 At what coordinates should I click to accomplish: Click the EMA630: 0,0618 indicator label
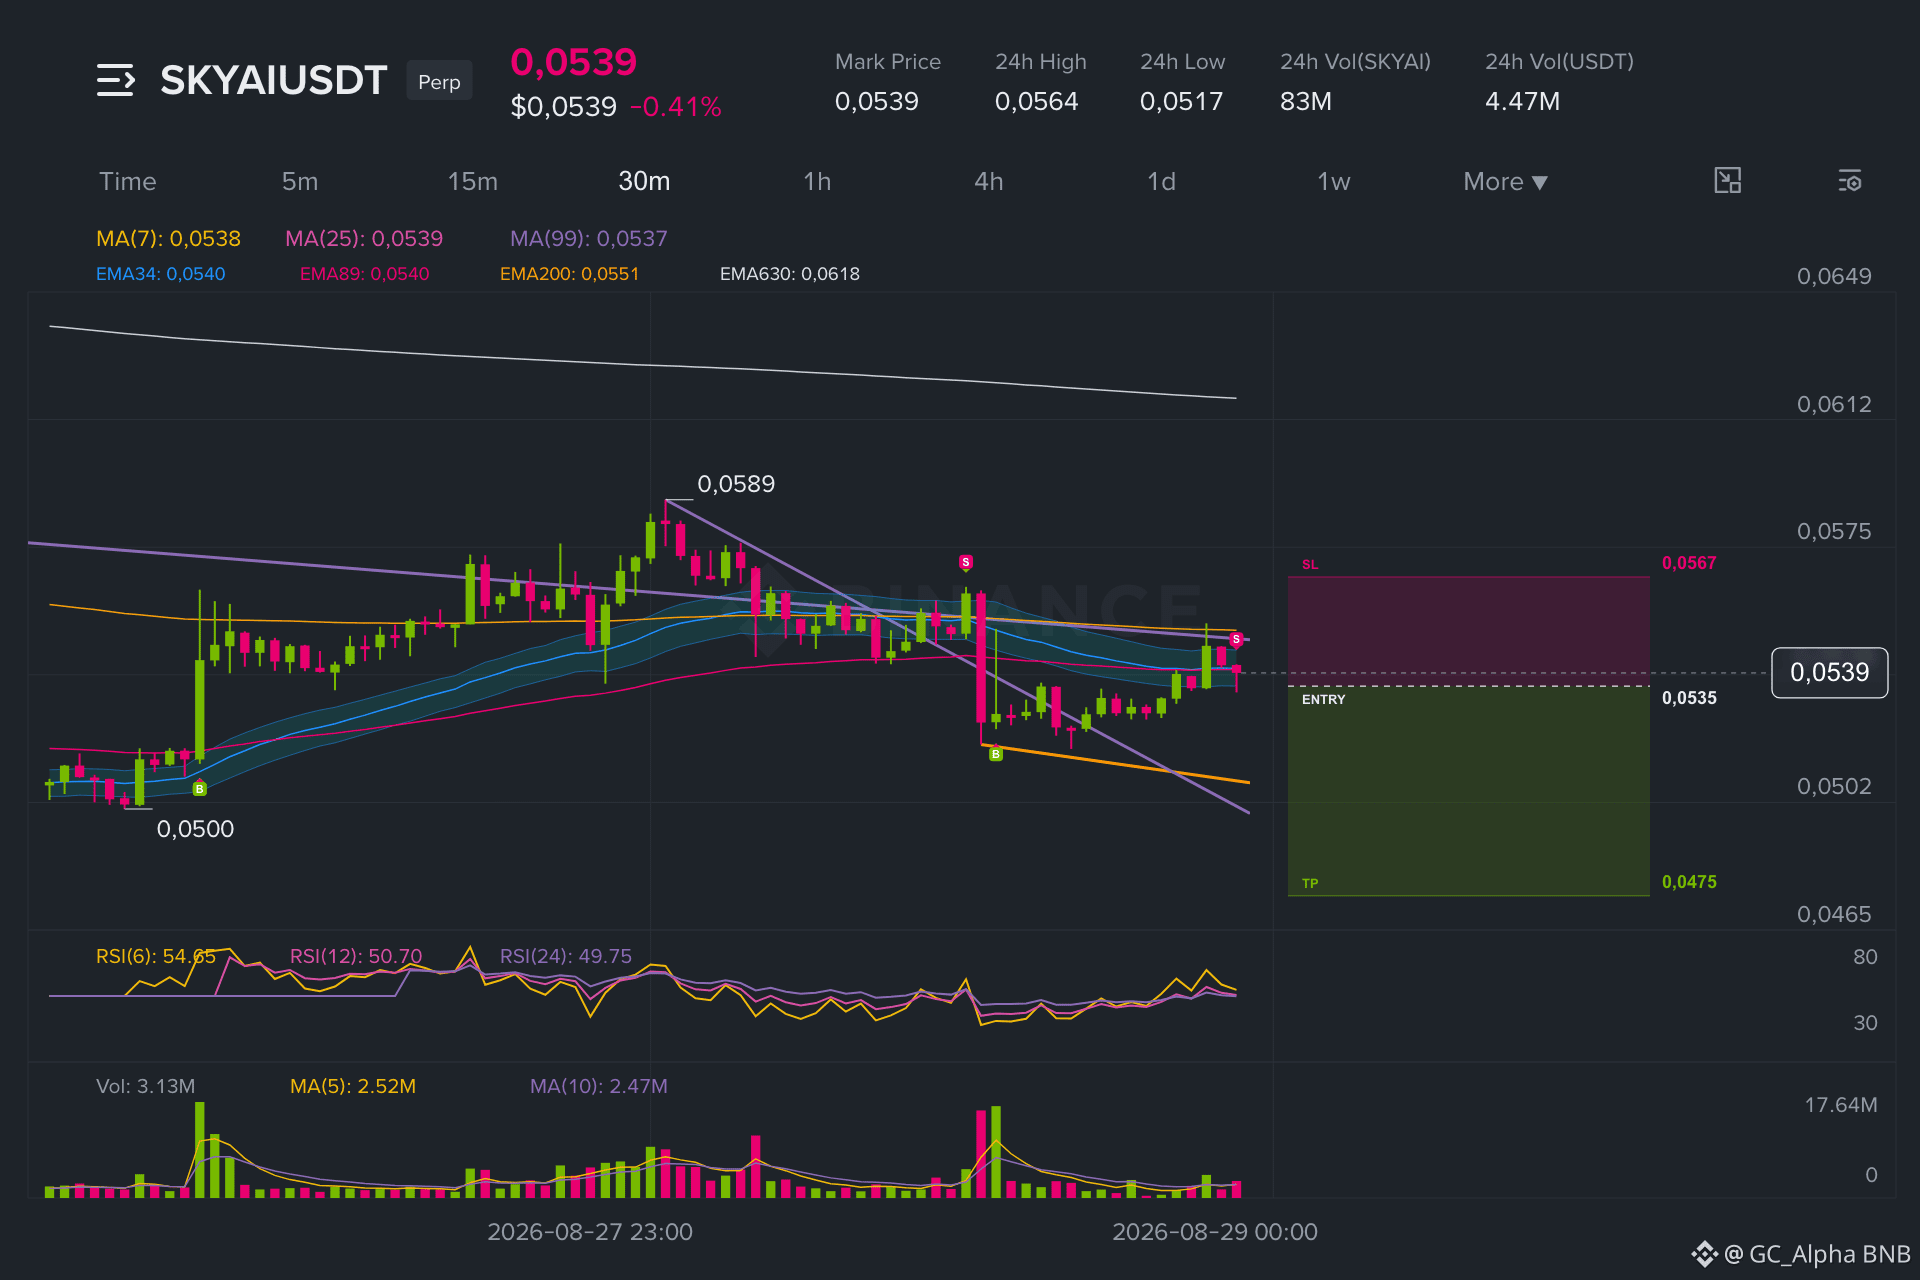pos(790,274)
